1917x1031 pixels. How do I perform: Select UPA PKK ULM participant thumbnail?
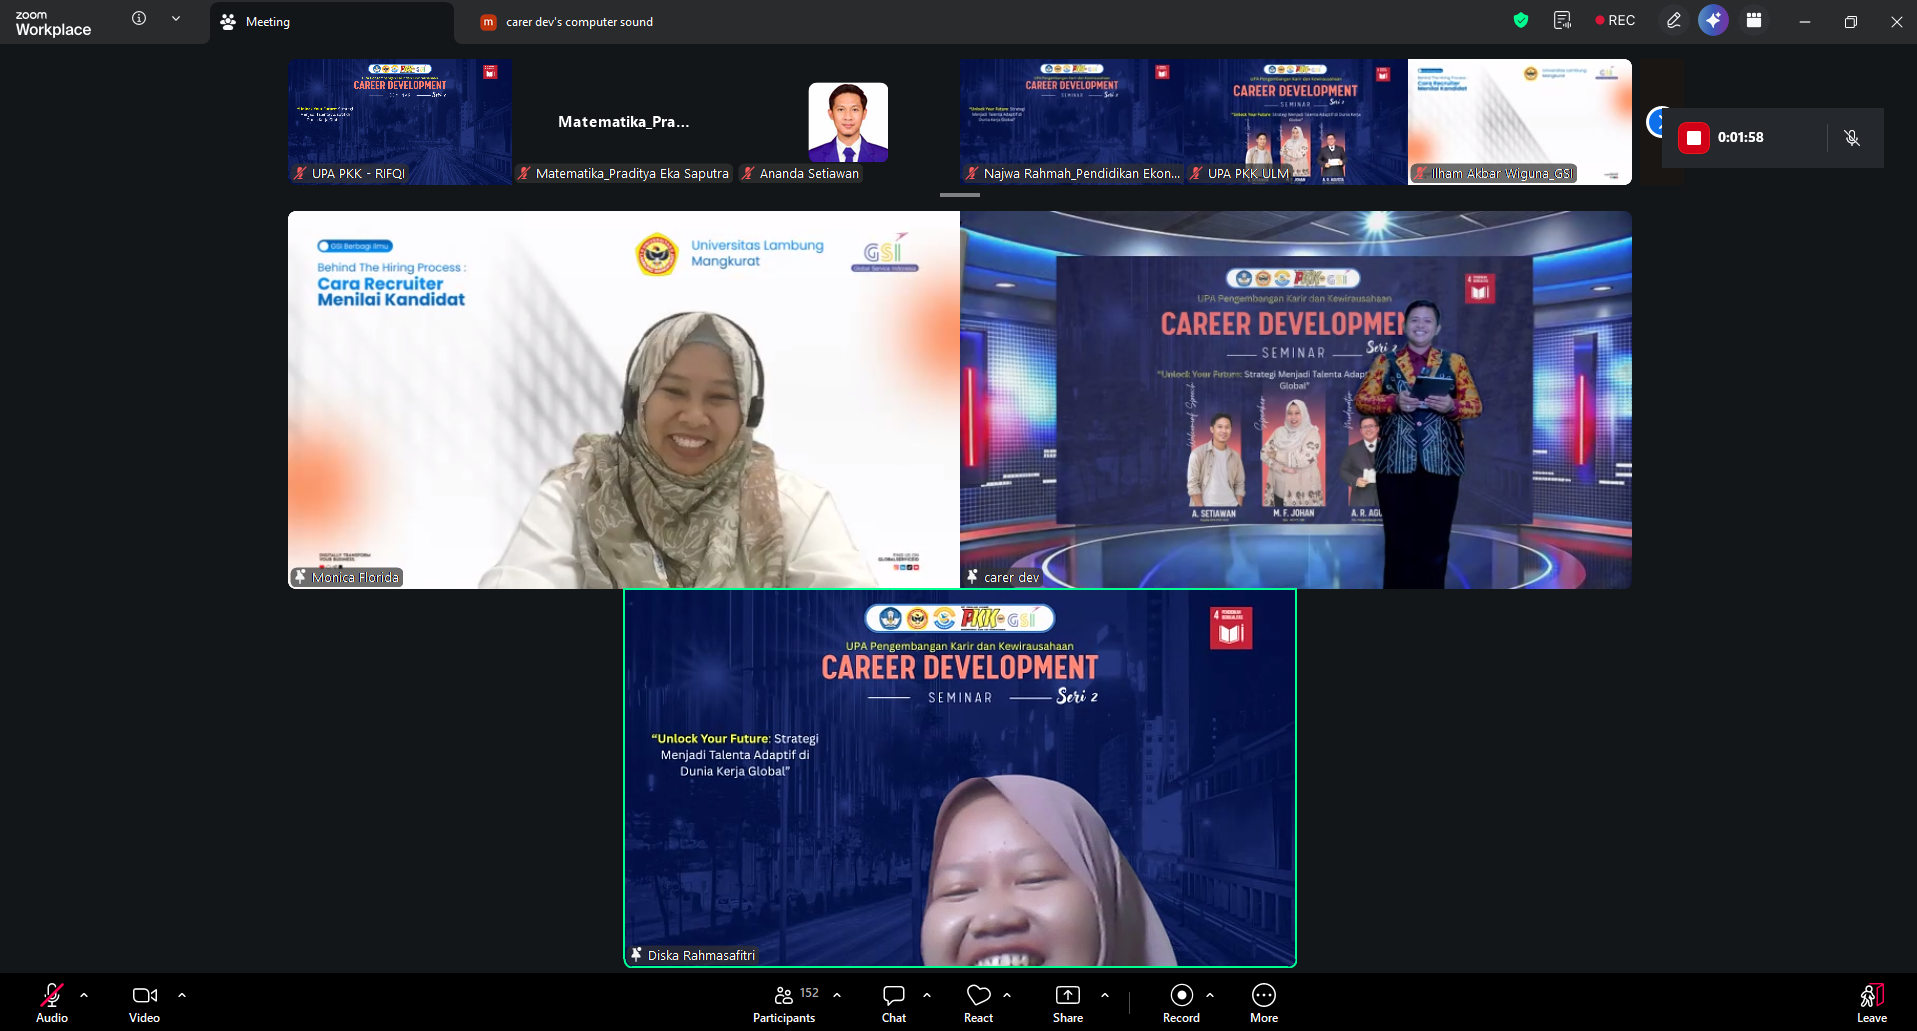tap(1296, 122)
